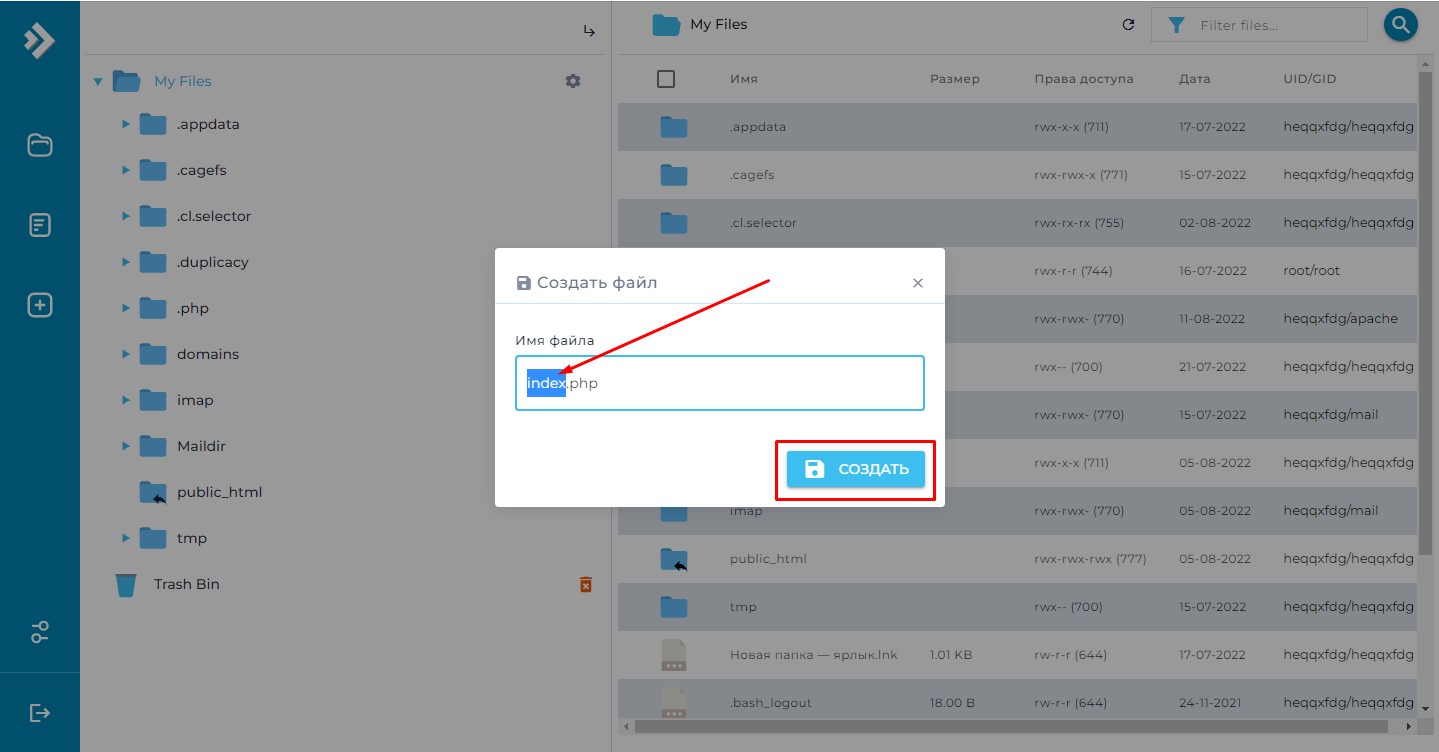Viewport: 1439px width, 752px height.
Task: Expand the tmp tree folder
Action: [x=126, y=538]
